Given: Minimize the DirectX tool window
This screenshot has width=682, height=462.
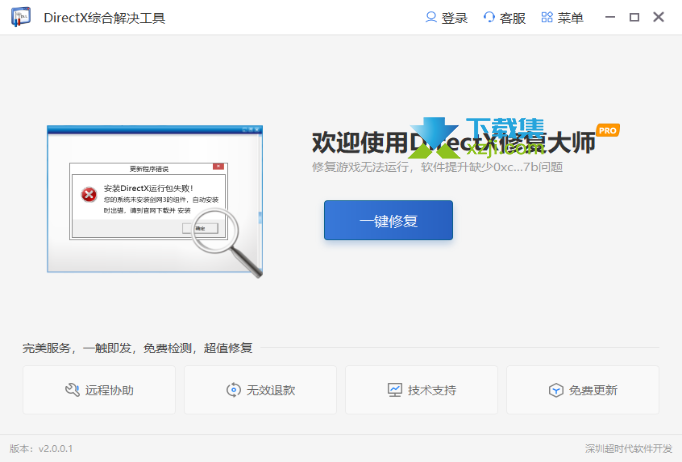Looking at the screenshot, I should (610, 17).
